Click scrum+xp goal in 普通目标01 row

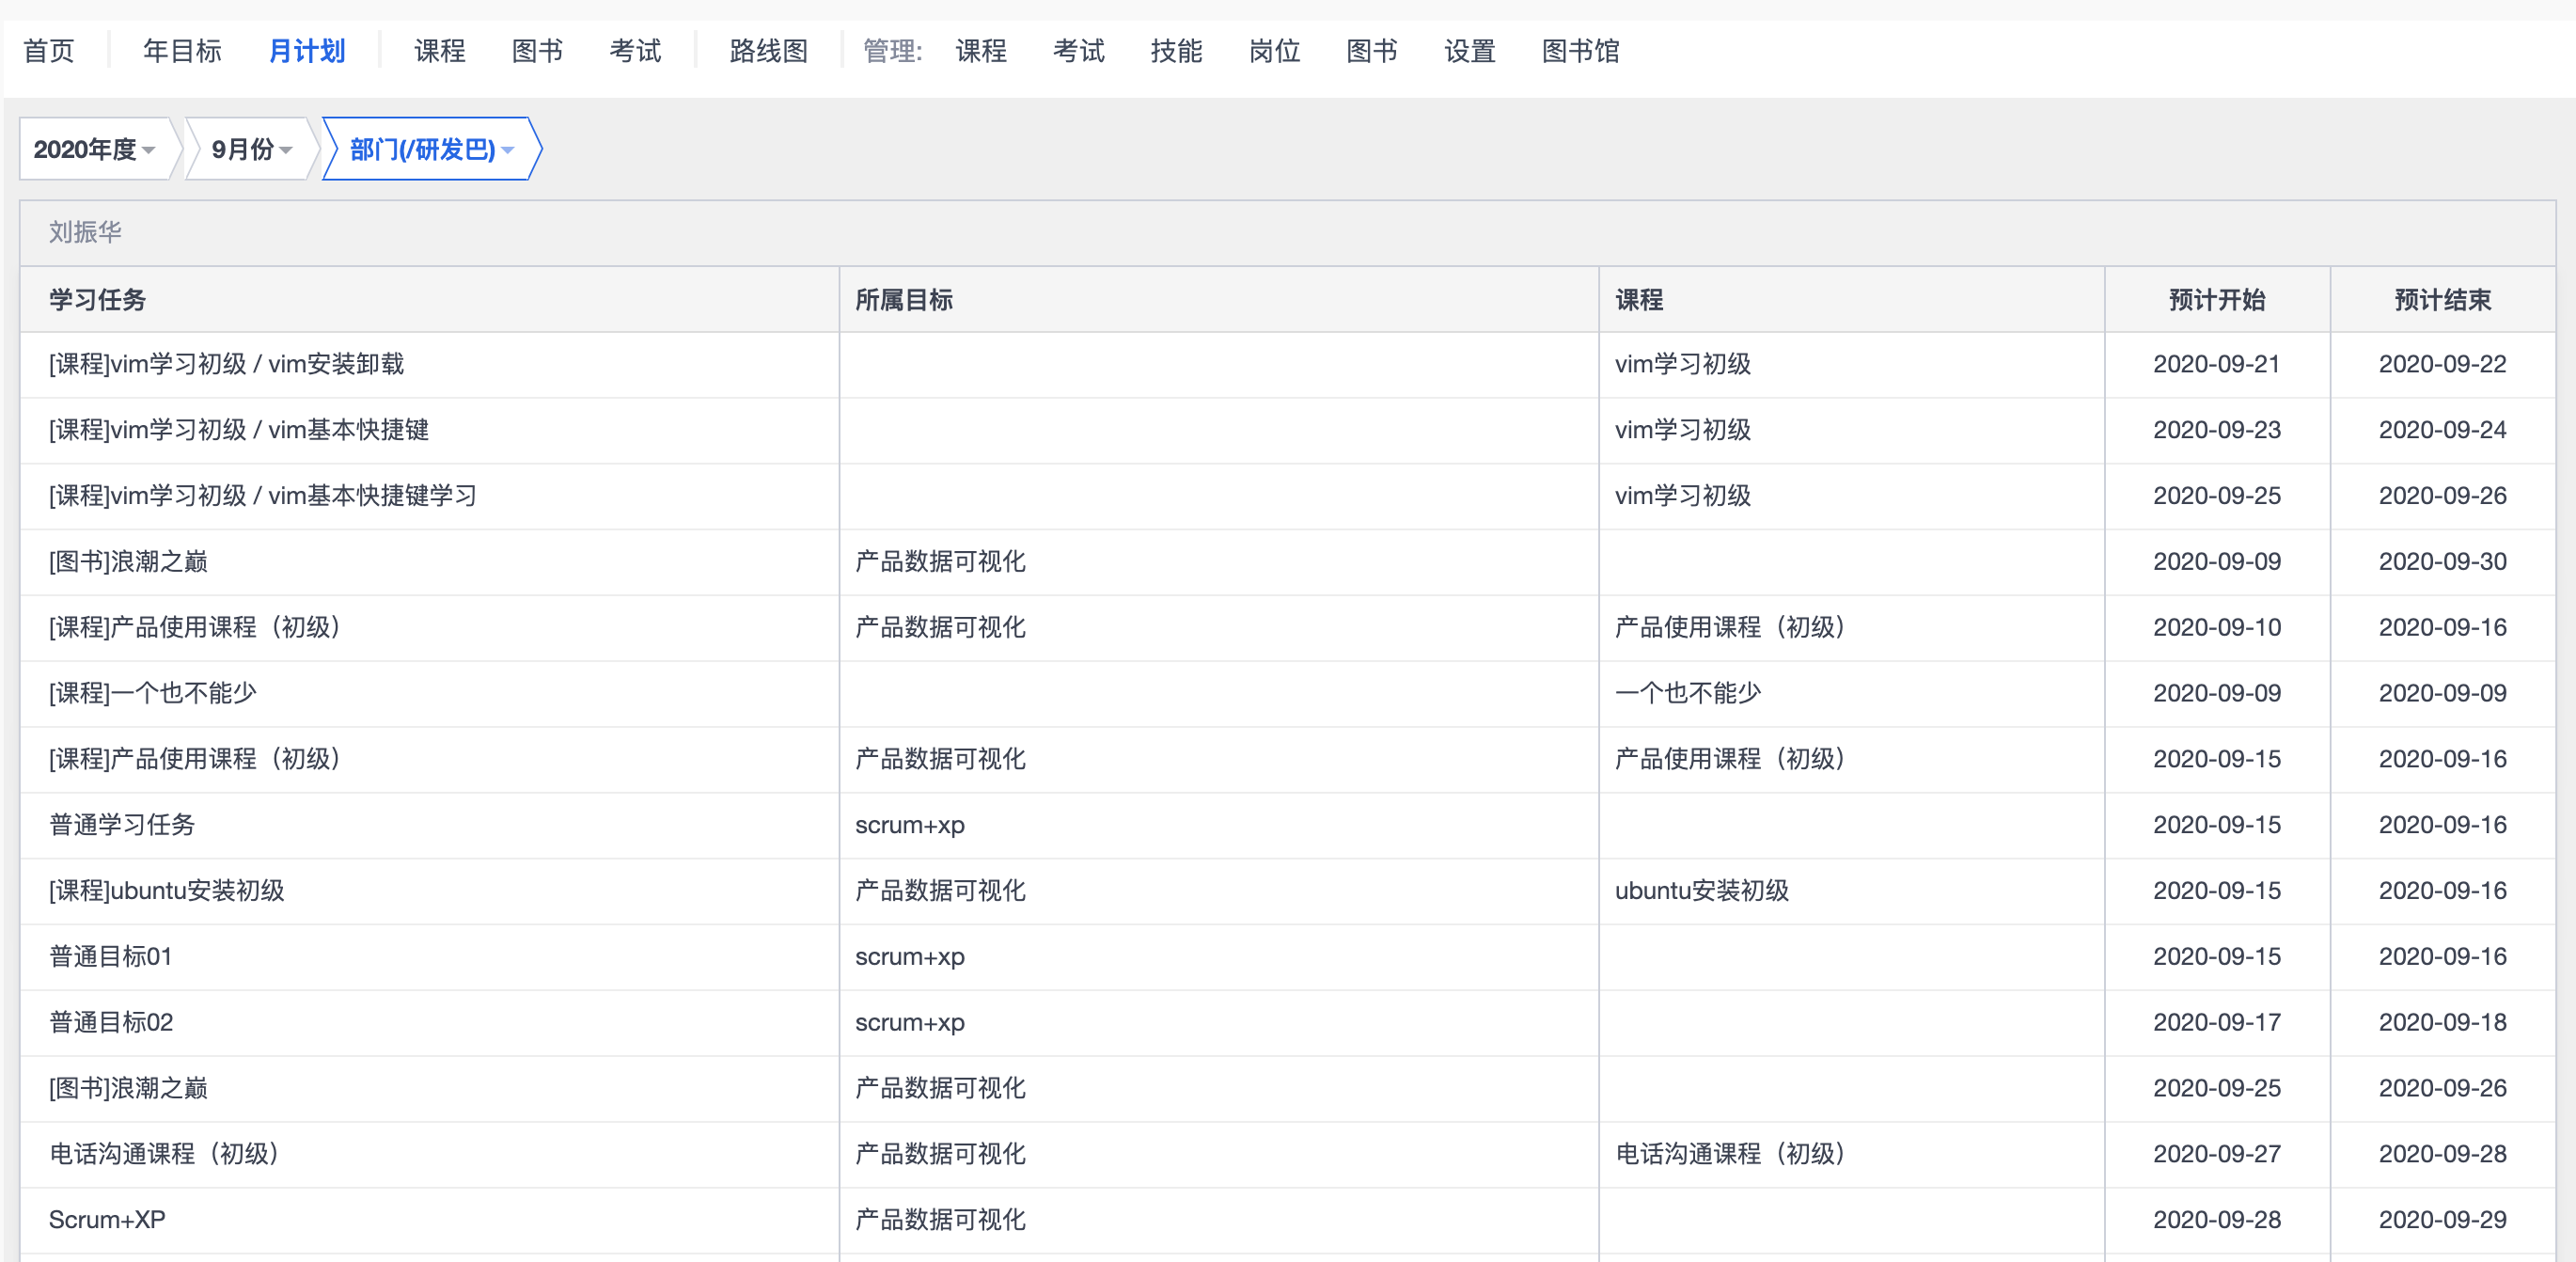[910, 958]
